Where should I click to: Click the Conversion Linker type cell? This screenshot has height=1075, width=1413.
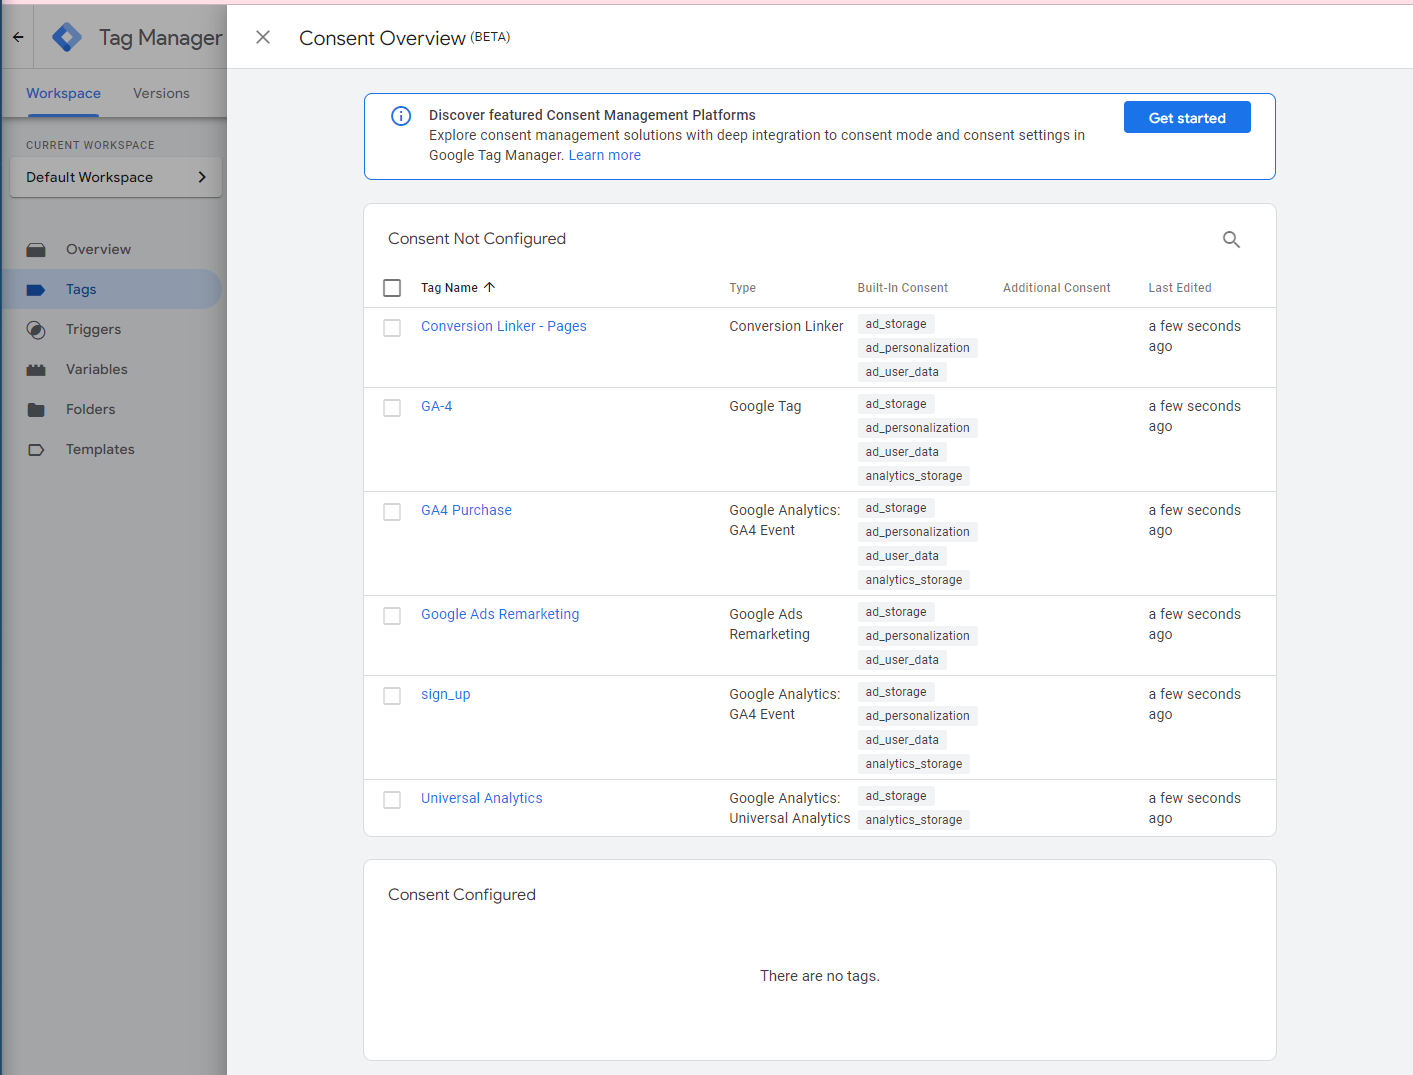786,326
